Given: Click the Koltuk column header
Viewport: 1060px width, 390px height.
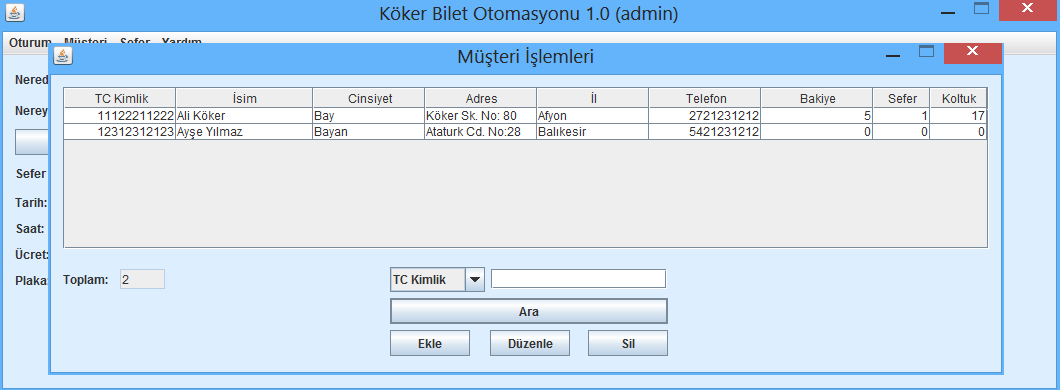Looking at the screenshot, I should (959, 98).
